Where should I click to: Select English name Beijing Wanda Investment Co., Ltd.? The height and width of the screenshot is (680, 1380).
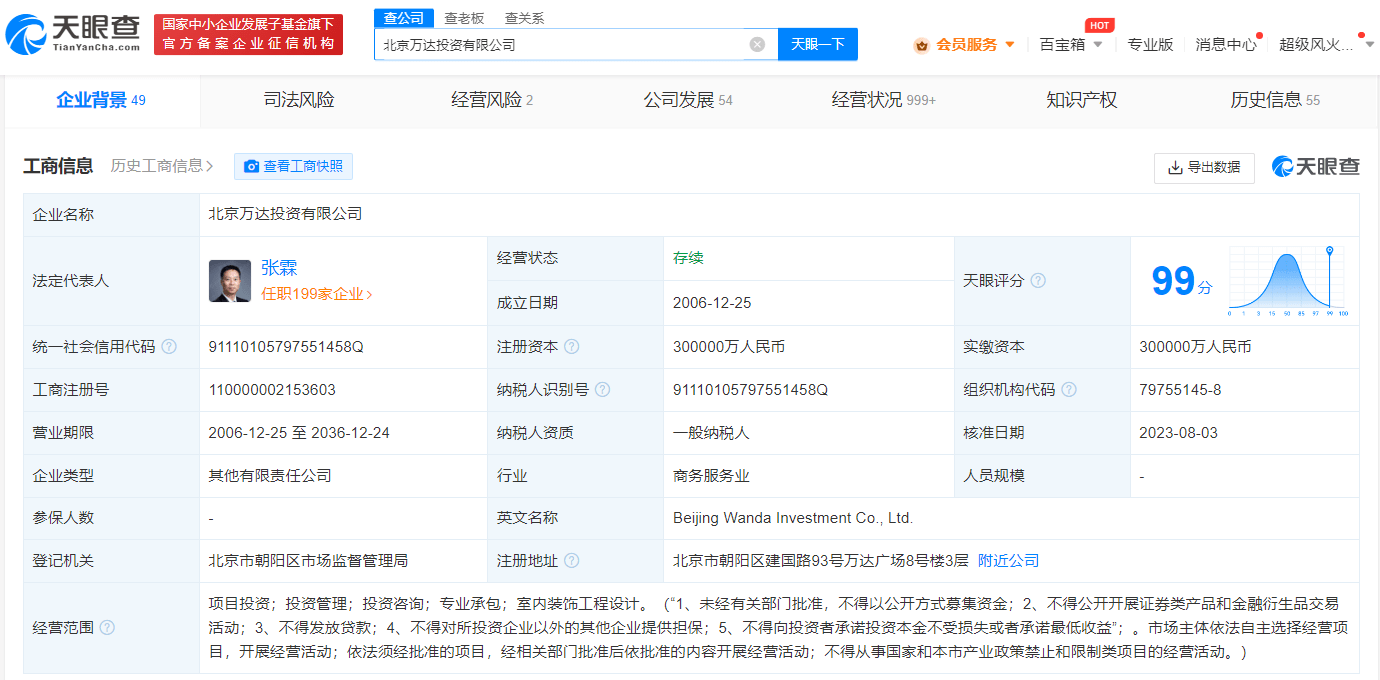pos(794,518)
